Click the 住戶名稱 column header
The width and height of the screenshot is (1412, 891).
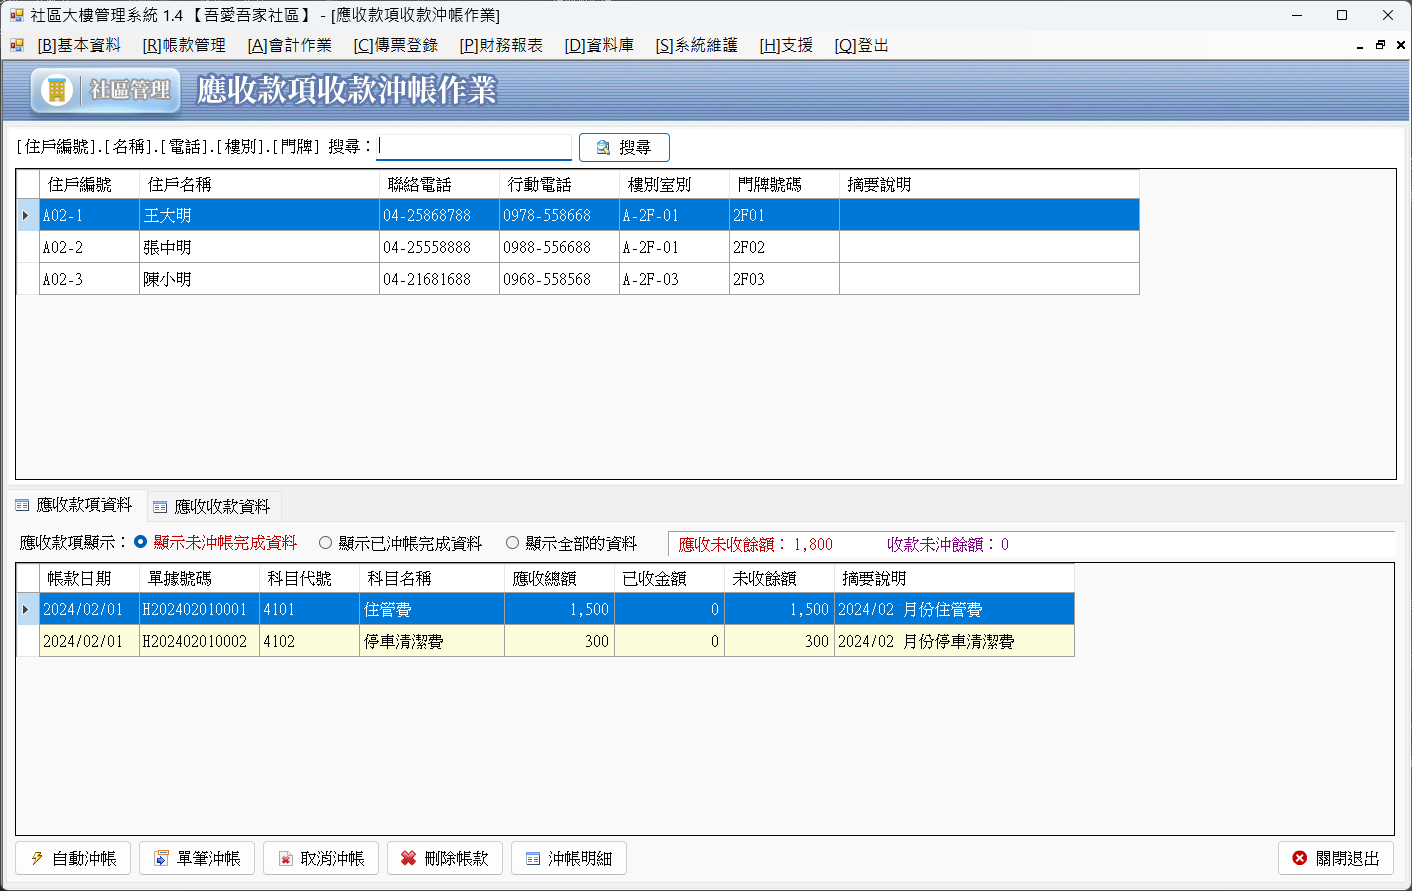pyautogui.click(x=260, y=184)
